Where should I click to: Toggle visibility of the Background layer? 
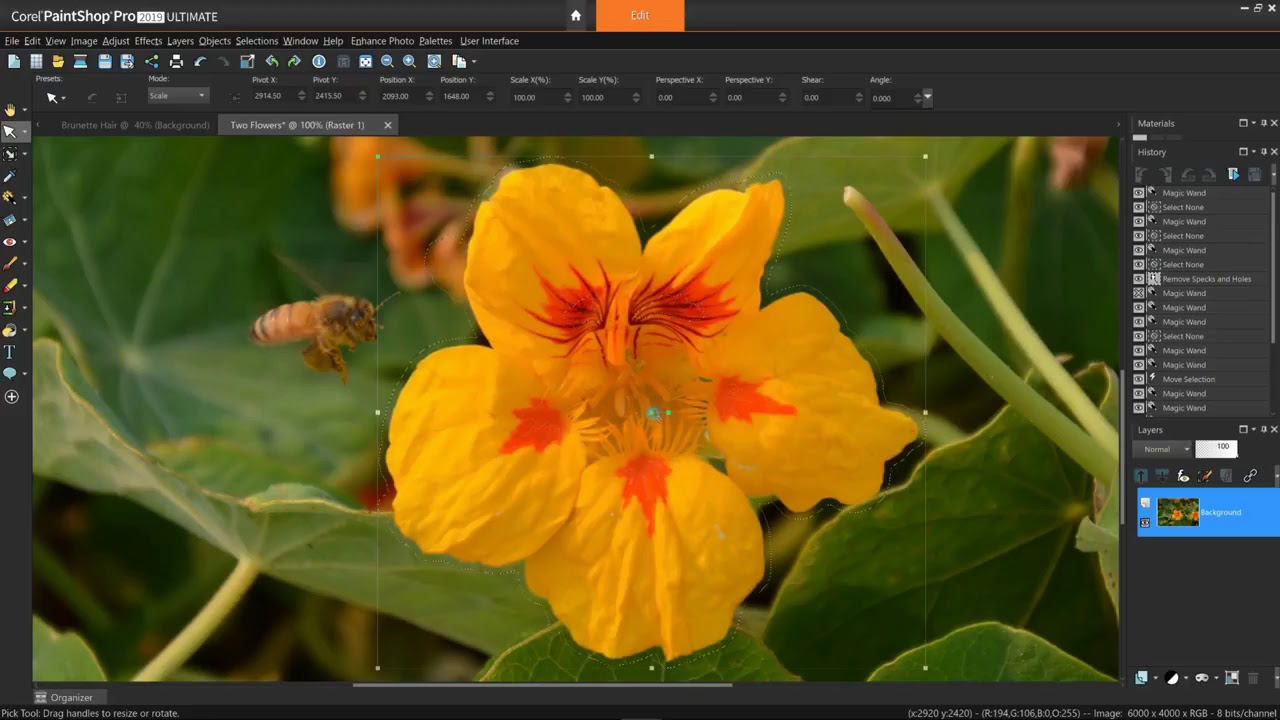tap(1145, 522)
